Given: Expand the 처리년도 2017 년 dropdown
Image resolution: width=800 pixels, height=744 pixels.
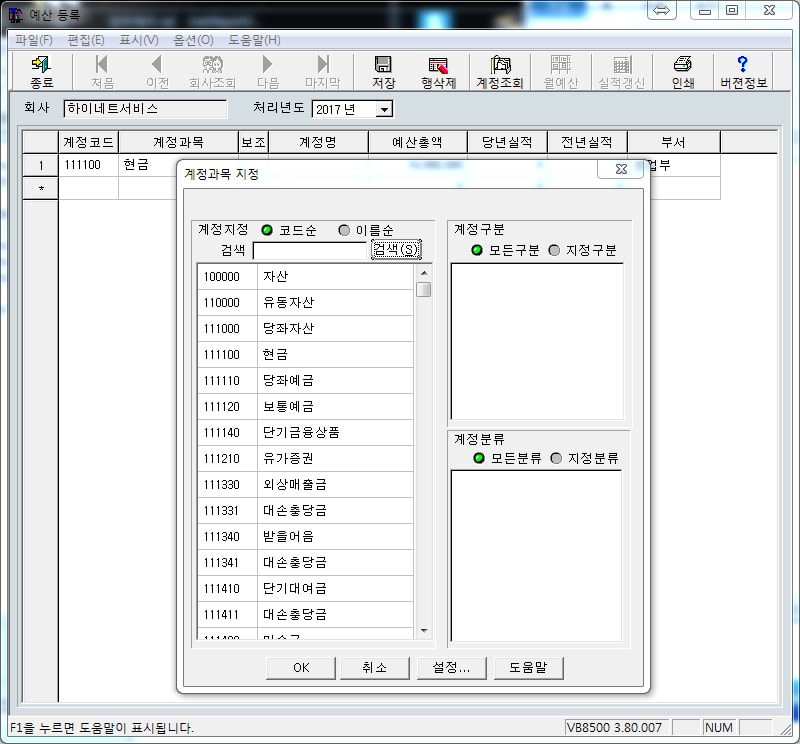Looking at the screenshot, I should coord(385,109).
